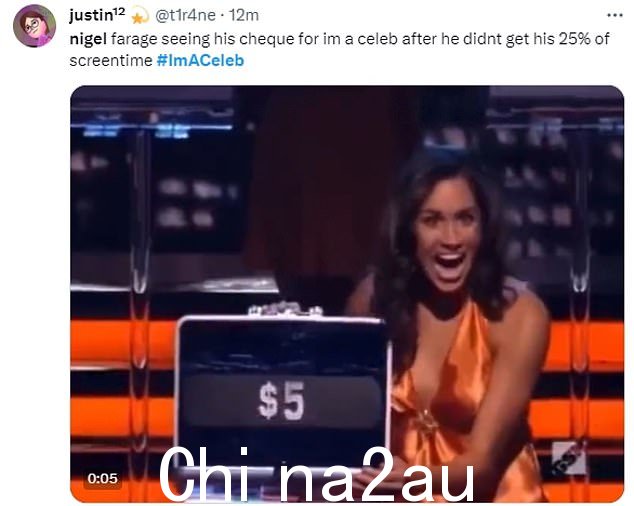The height and width of the screenshot is (506, 634).
Task: Open the tweet via the 12m timestamp
Action: click(244, 15)
